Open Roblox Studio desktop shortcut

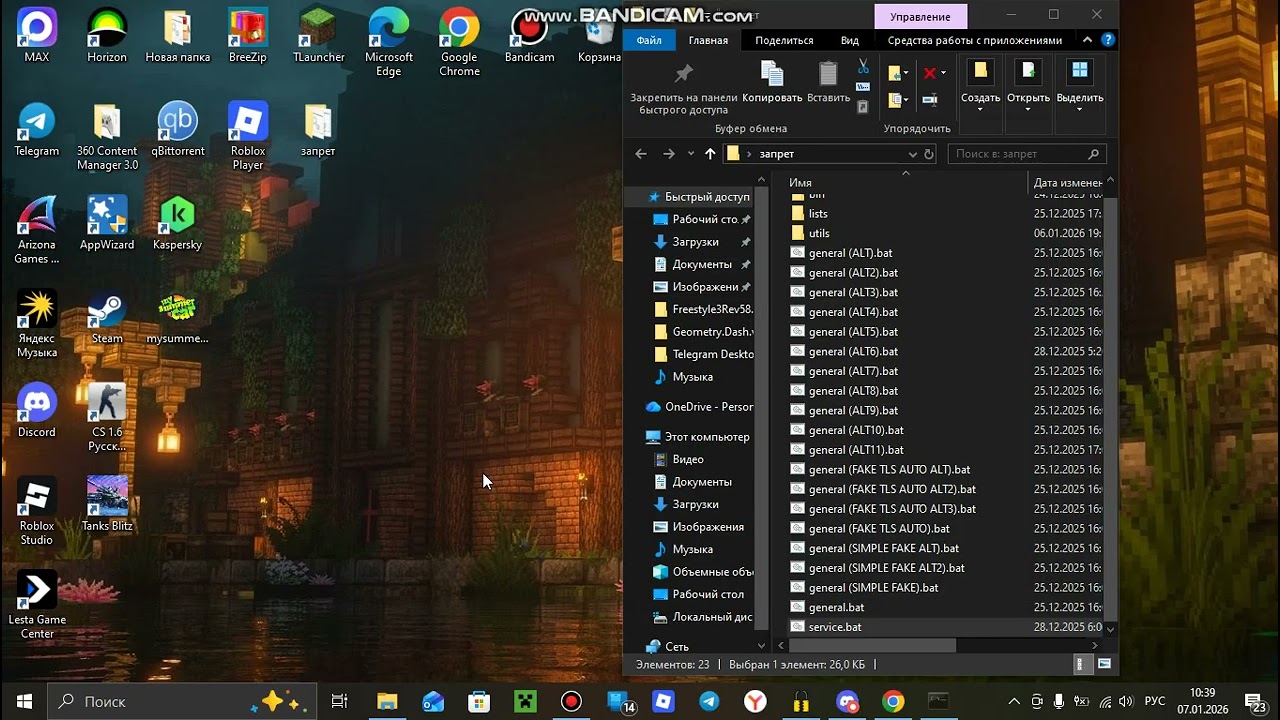pyautogui.click(x=37, y=511)
